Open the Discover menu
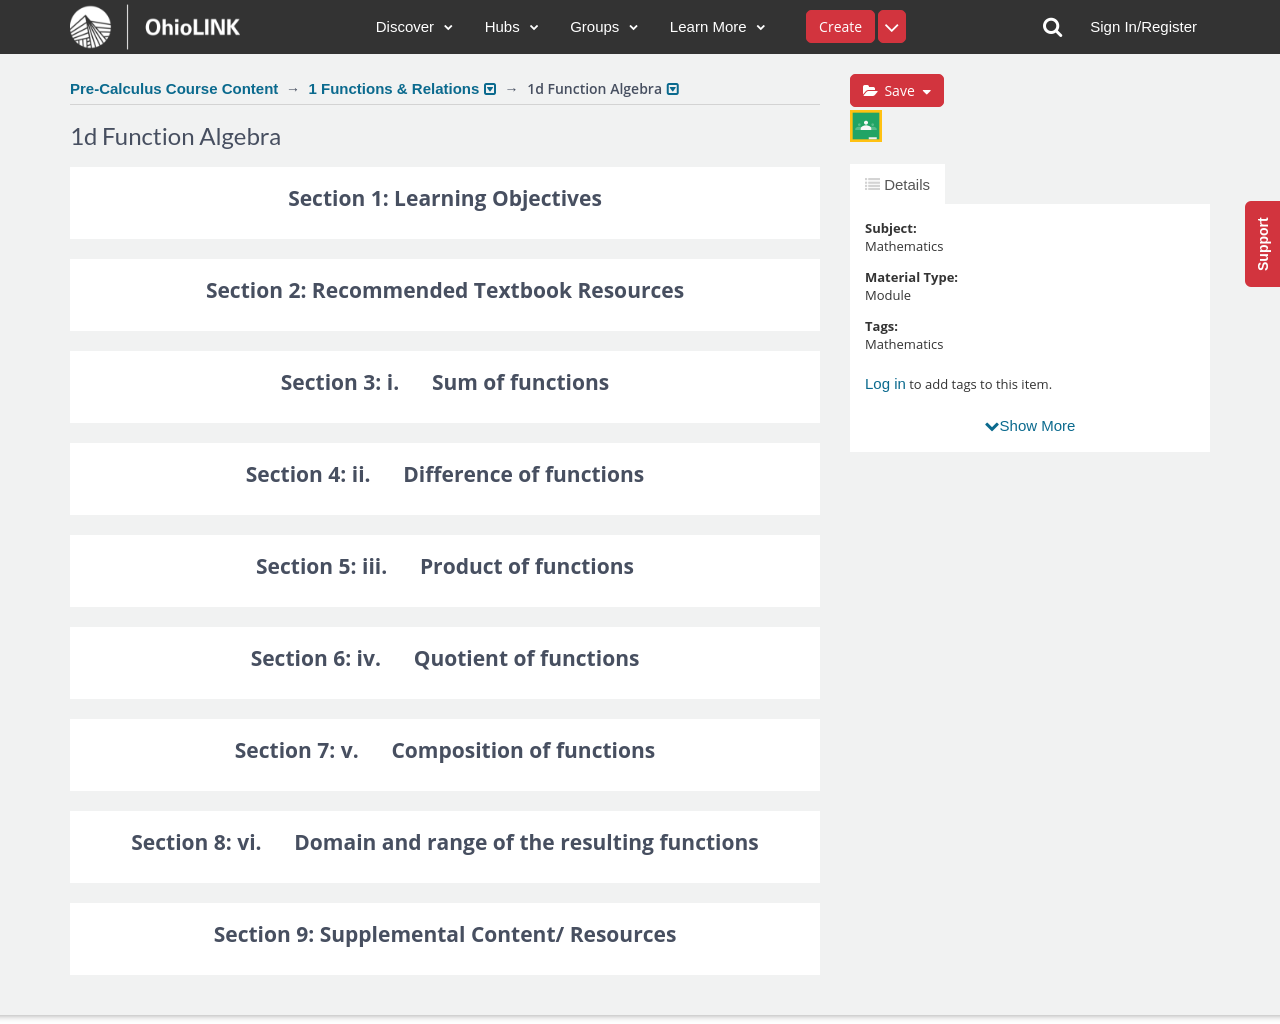Viewport: 1280px width, 1024px height. [414, 27]
